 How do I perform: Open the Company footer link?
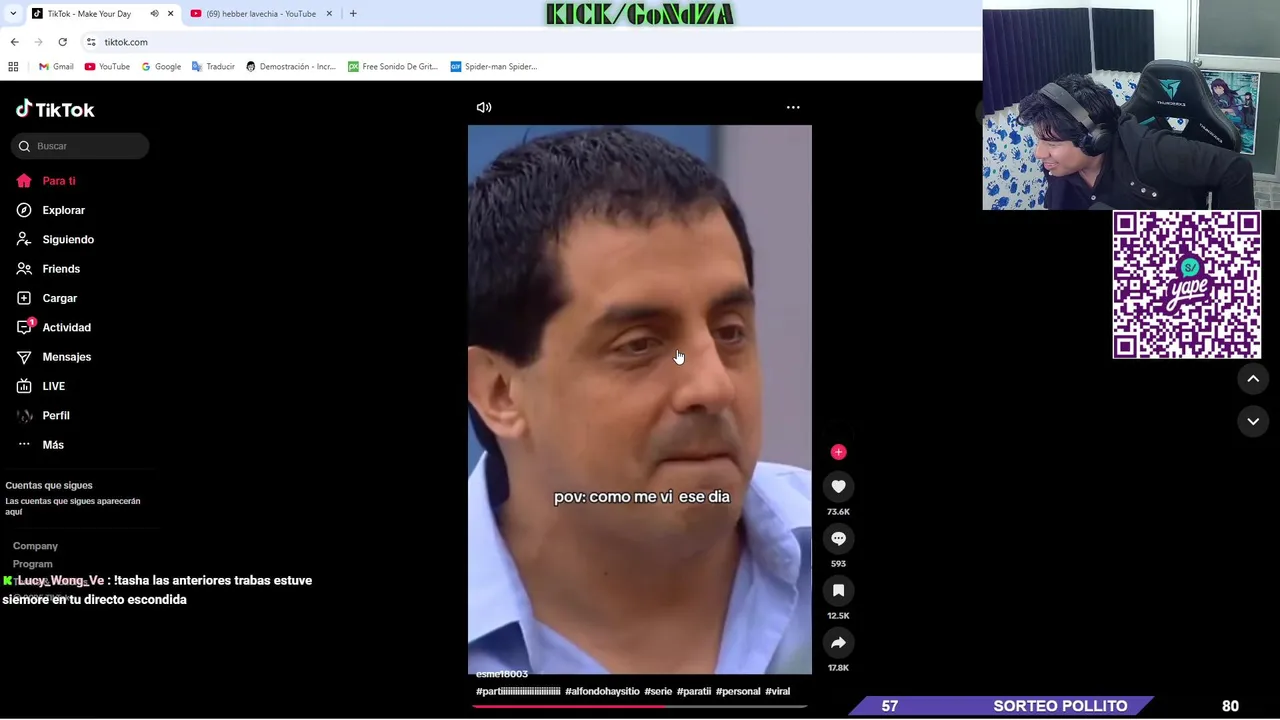tap(35, 546)
